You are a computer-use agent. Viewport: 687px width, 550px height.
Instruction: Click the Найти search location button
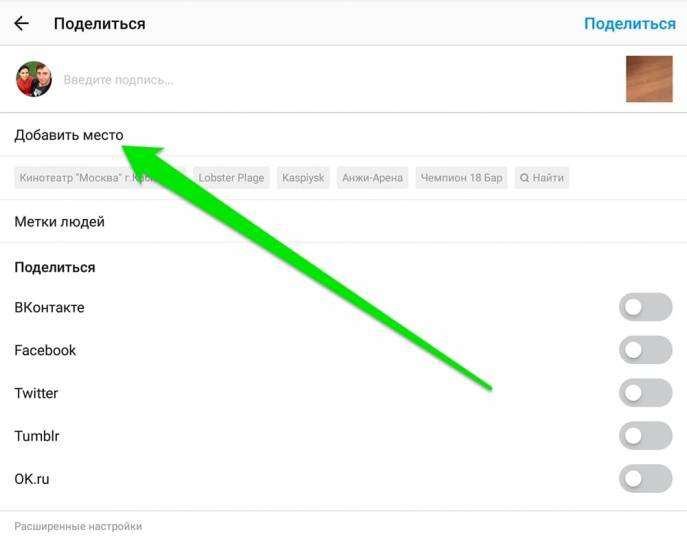point(542,178)
